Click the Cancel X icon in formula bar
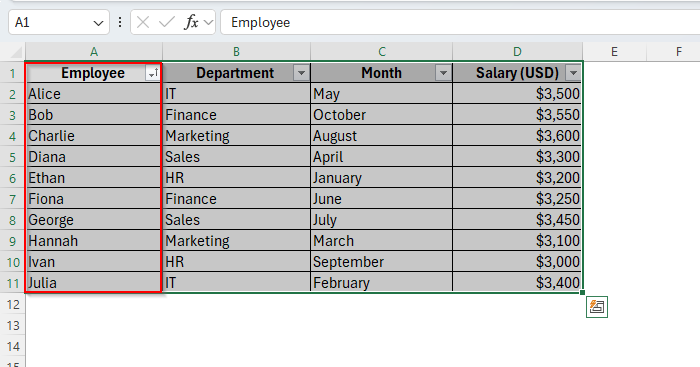This screenshot has height=367, width=700. click(x=143, y=22)
